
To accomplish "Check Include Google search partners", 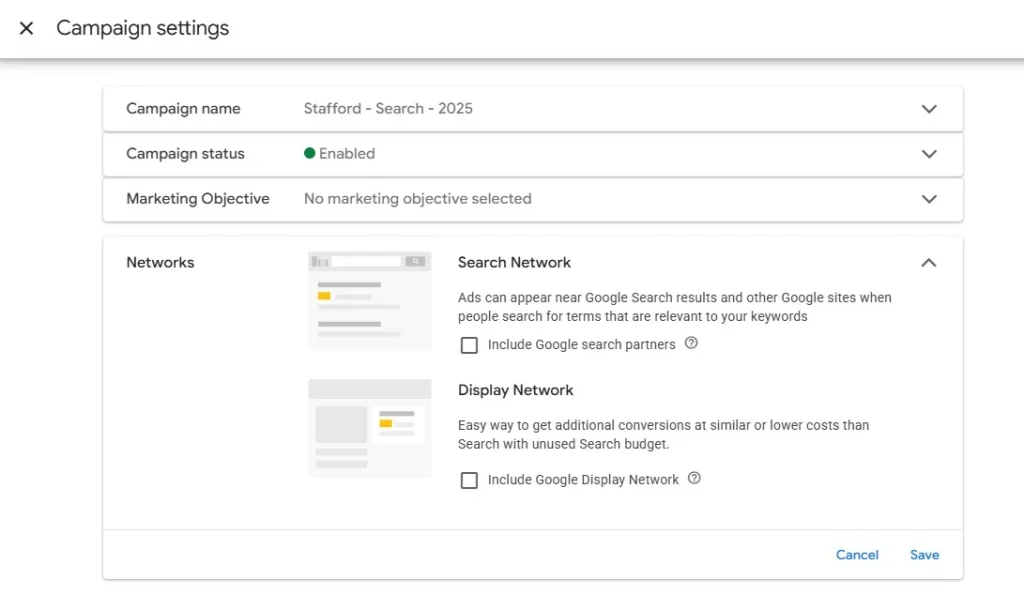I will [469, 345].
